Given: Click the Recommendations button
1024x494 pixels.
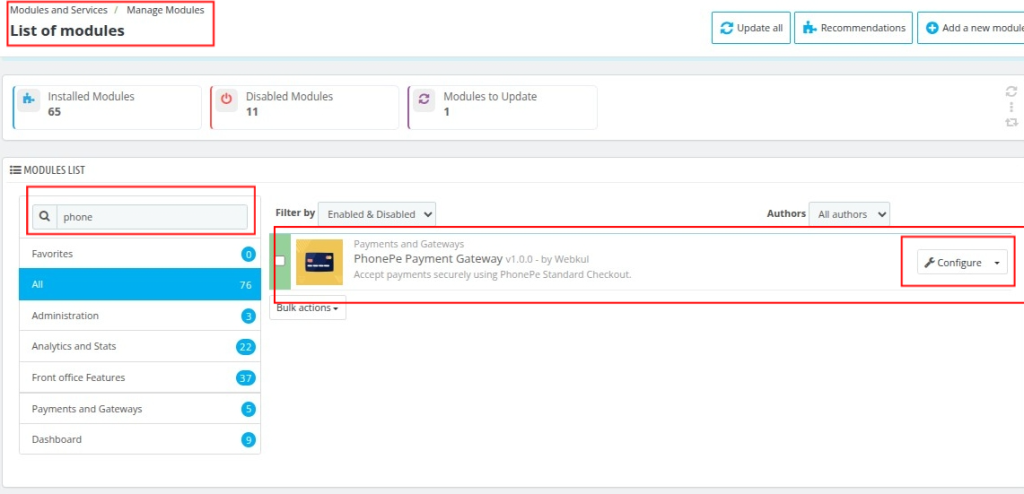Looking at the screenshot, I should (854, 28).
